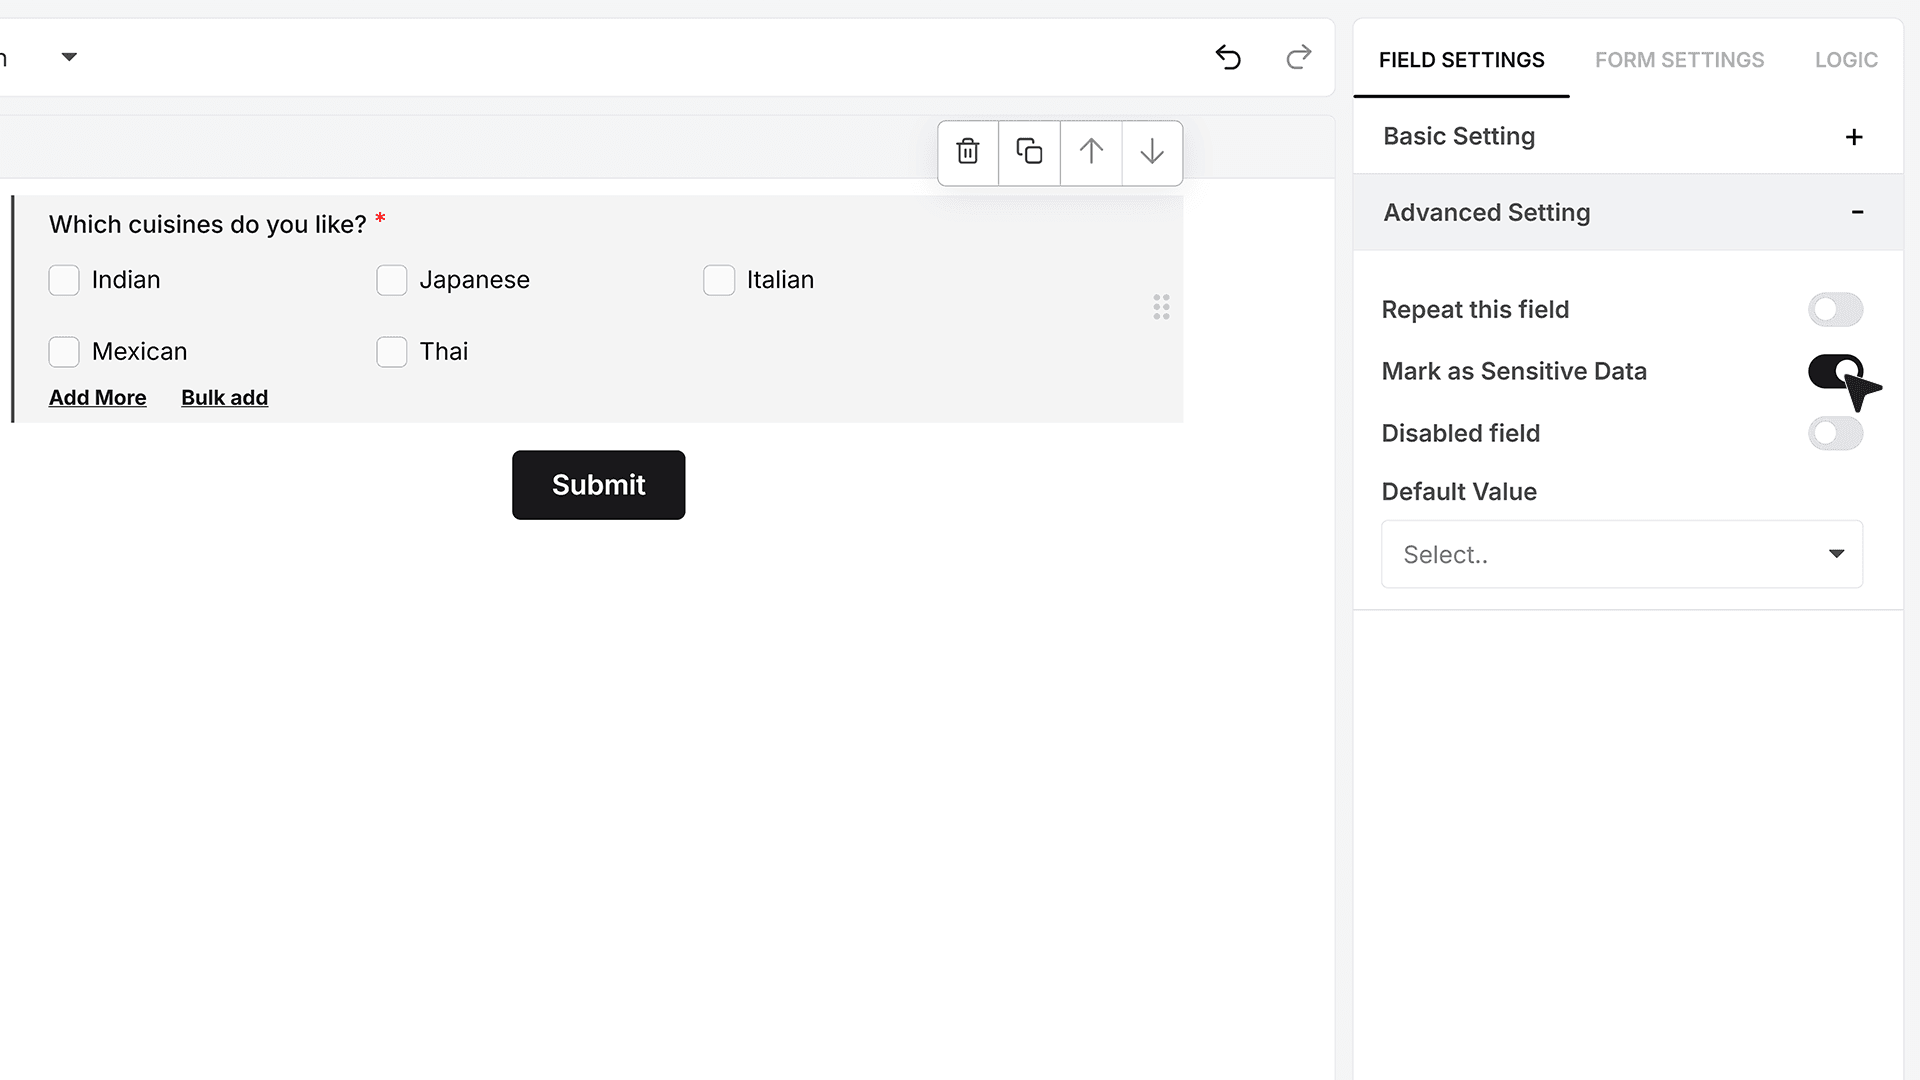Image resolution: width=1920 pixels, height=1080 pixels.
Task: Undo the last change
Action: (x=1228, y=57)
